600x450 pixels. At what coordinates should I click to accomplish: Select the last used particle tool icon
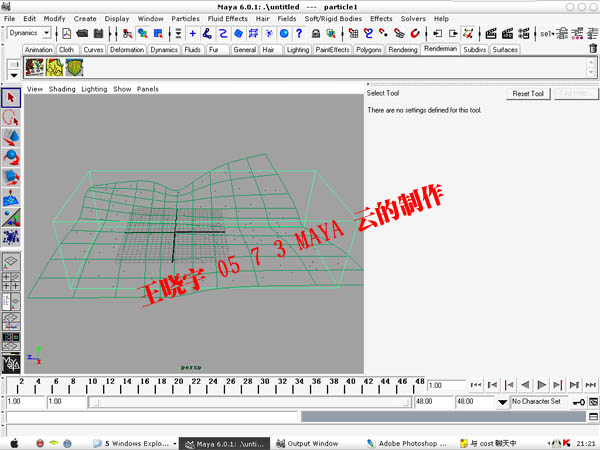tap(11, 237)
